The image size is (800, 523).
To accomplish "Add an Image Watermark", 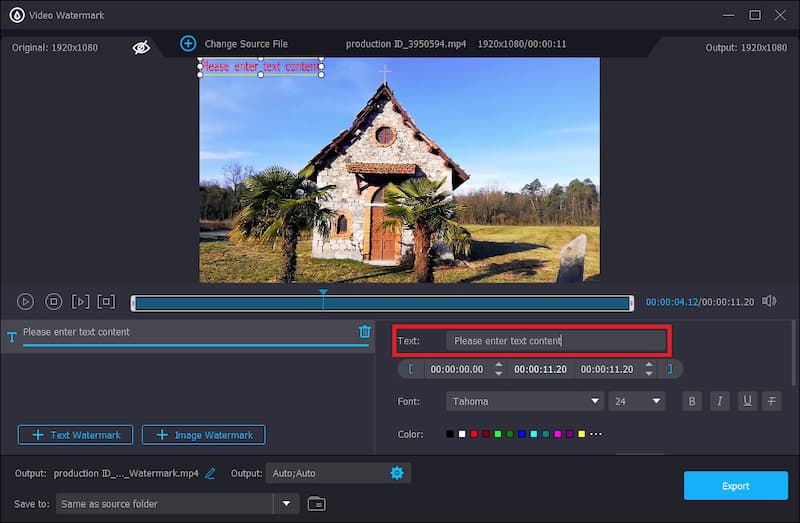I will tap(204, 435).
